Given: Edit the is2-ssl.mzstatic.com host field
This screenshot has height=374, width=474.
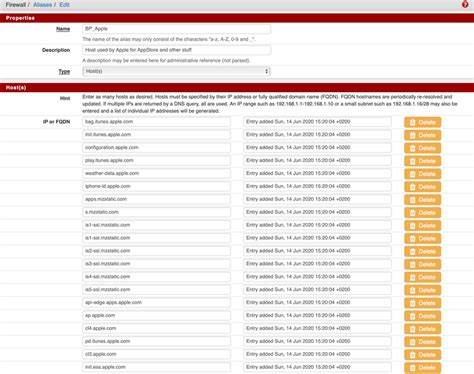Looking at the screenshot, I should tap(156, 251).
